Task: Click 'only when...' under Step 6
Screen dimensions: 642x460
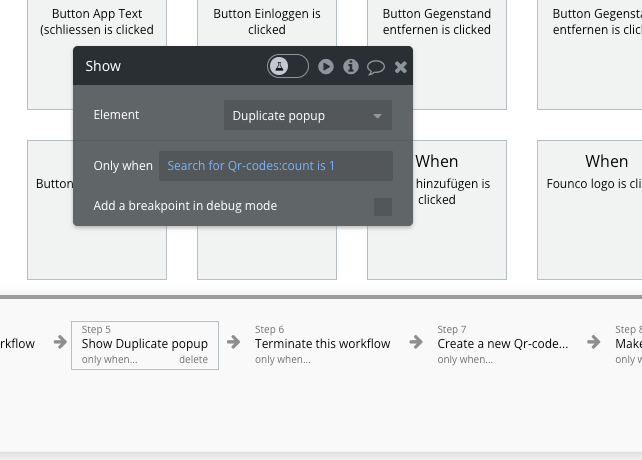Action: click(282, 360)
